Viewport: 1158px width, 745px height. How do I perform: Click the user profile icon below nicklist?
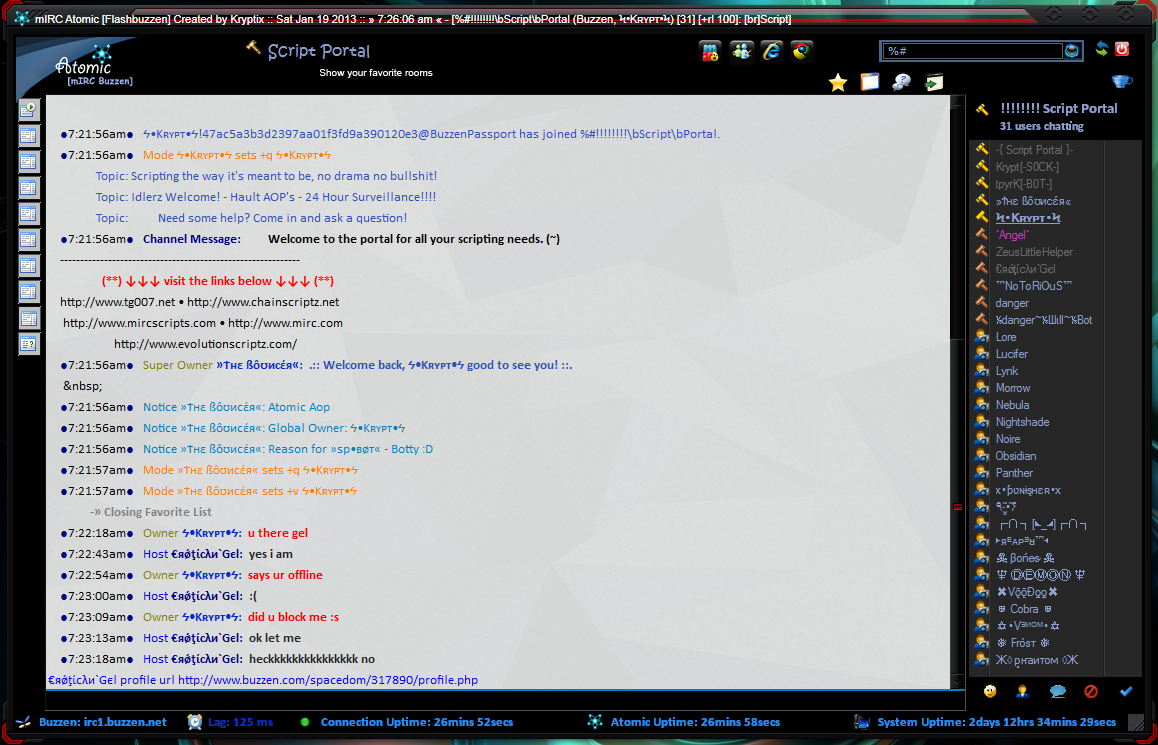pyautogui.click(x=1023, y=691)
